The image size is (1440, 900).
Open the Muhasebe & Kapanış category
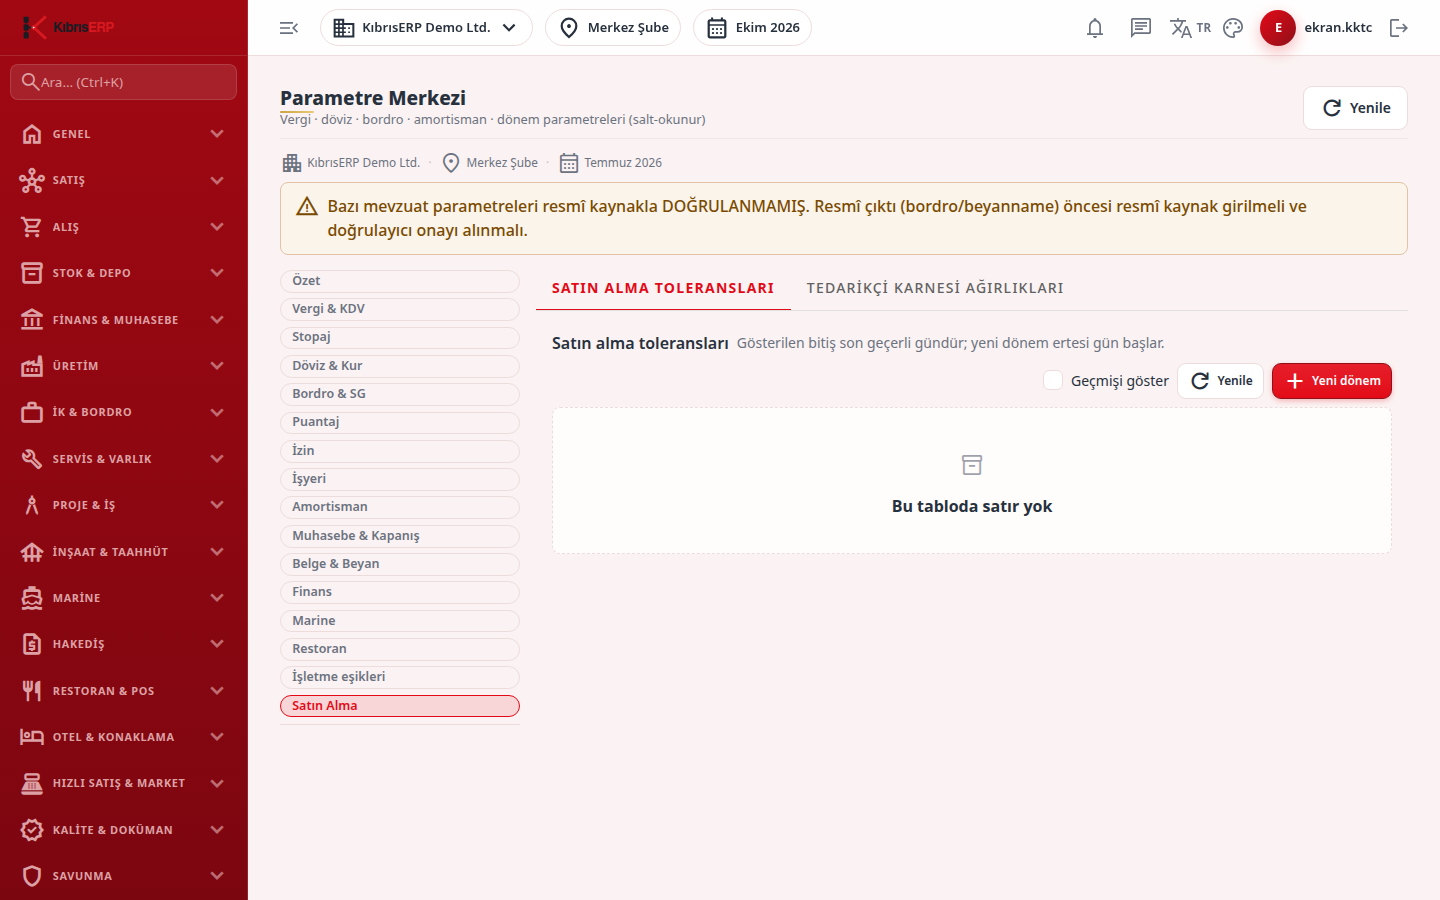point(400,536)
